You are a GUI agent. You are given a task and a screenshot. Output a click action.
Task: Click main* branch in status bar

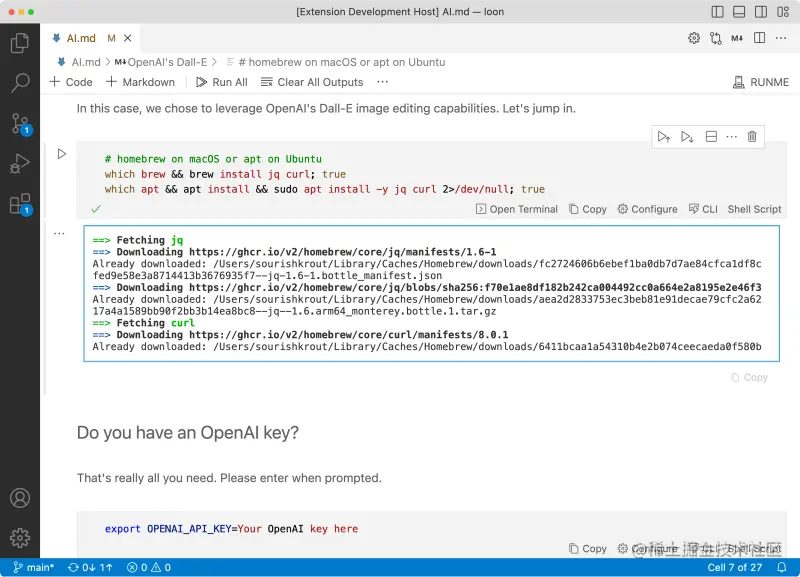[x=34, y=567]
